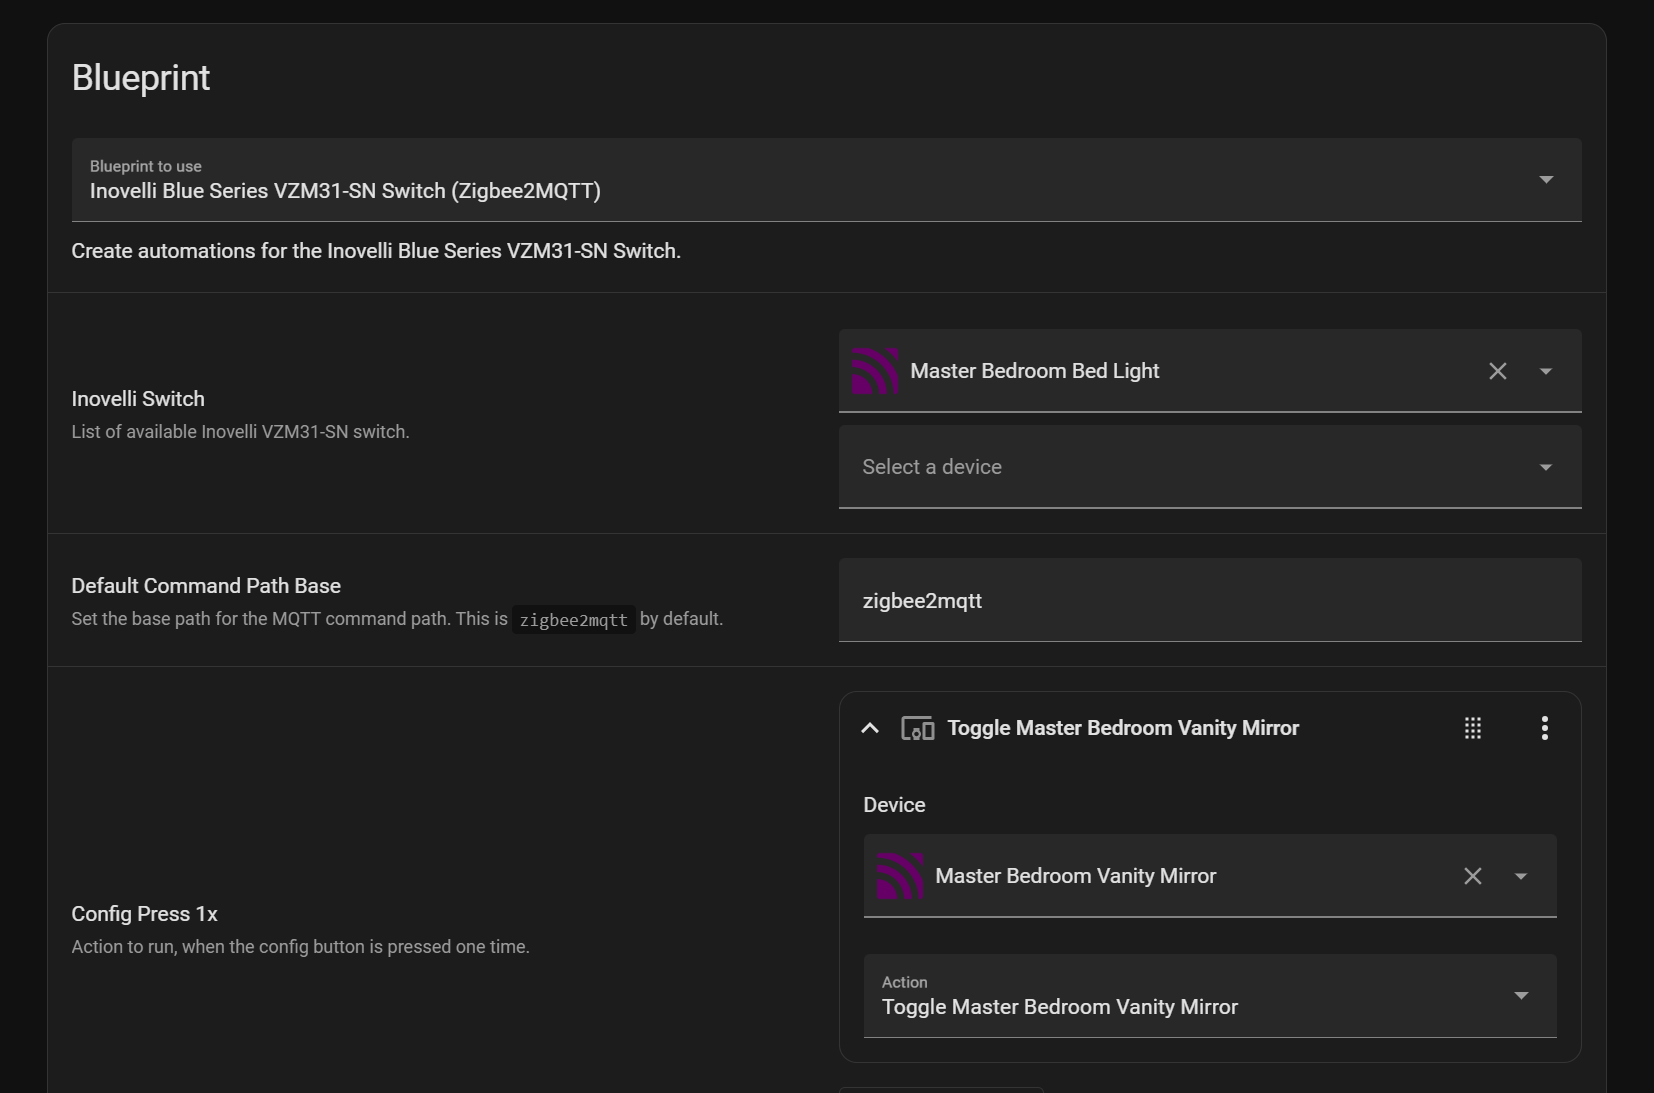The image size is (1654, 1093).
Task: Click the Master Bedroom Vanity Mirror Zigbee icon
Action: [900, 876]
